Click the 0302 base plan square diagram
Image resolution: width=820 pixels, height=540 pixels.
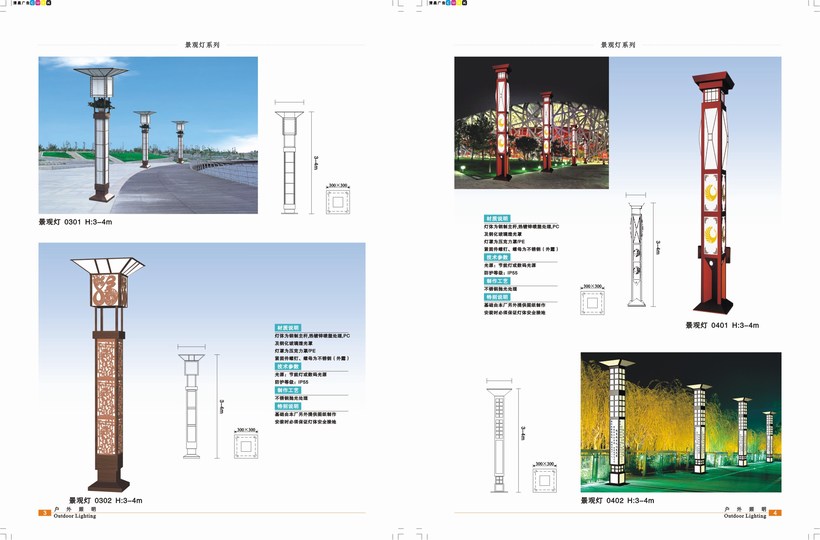point(246,443)
